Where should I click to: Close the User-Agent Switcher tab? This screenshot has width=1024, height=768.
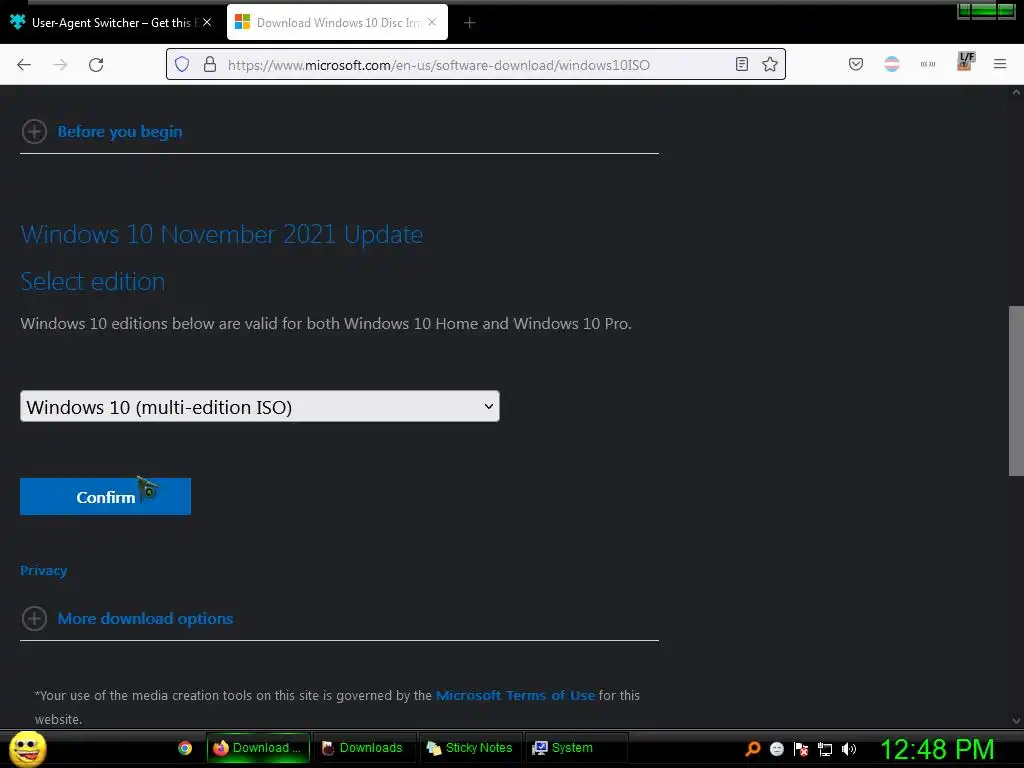point(207,22)
